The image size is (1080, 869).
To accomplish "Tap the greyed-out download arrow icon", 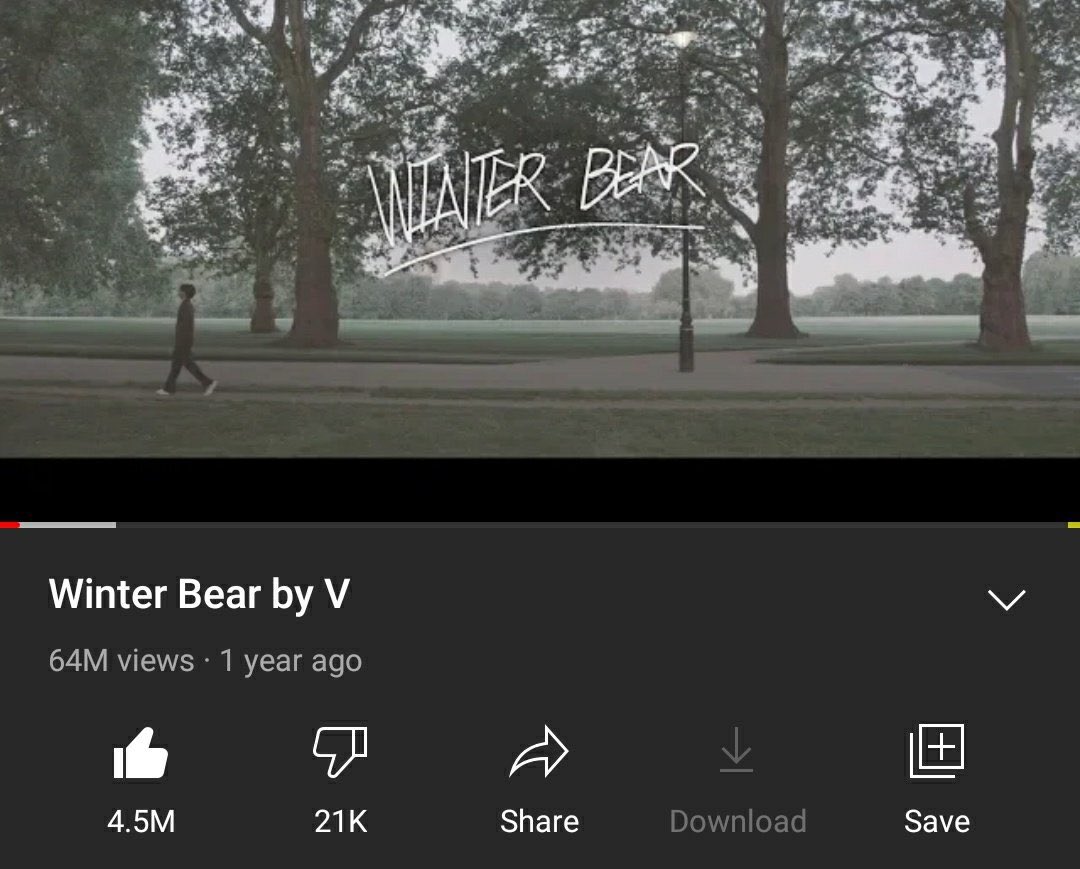I will coord(736,749).
